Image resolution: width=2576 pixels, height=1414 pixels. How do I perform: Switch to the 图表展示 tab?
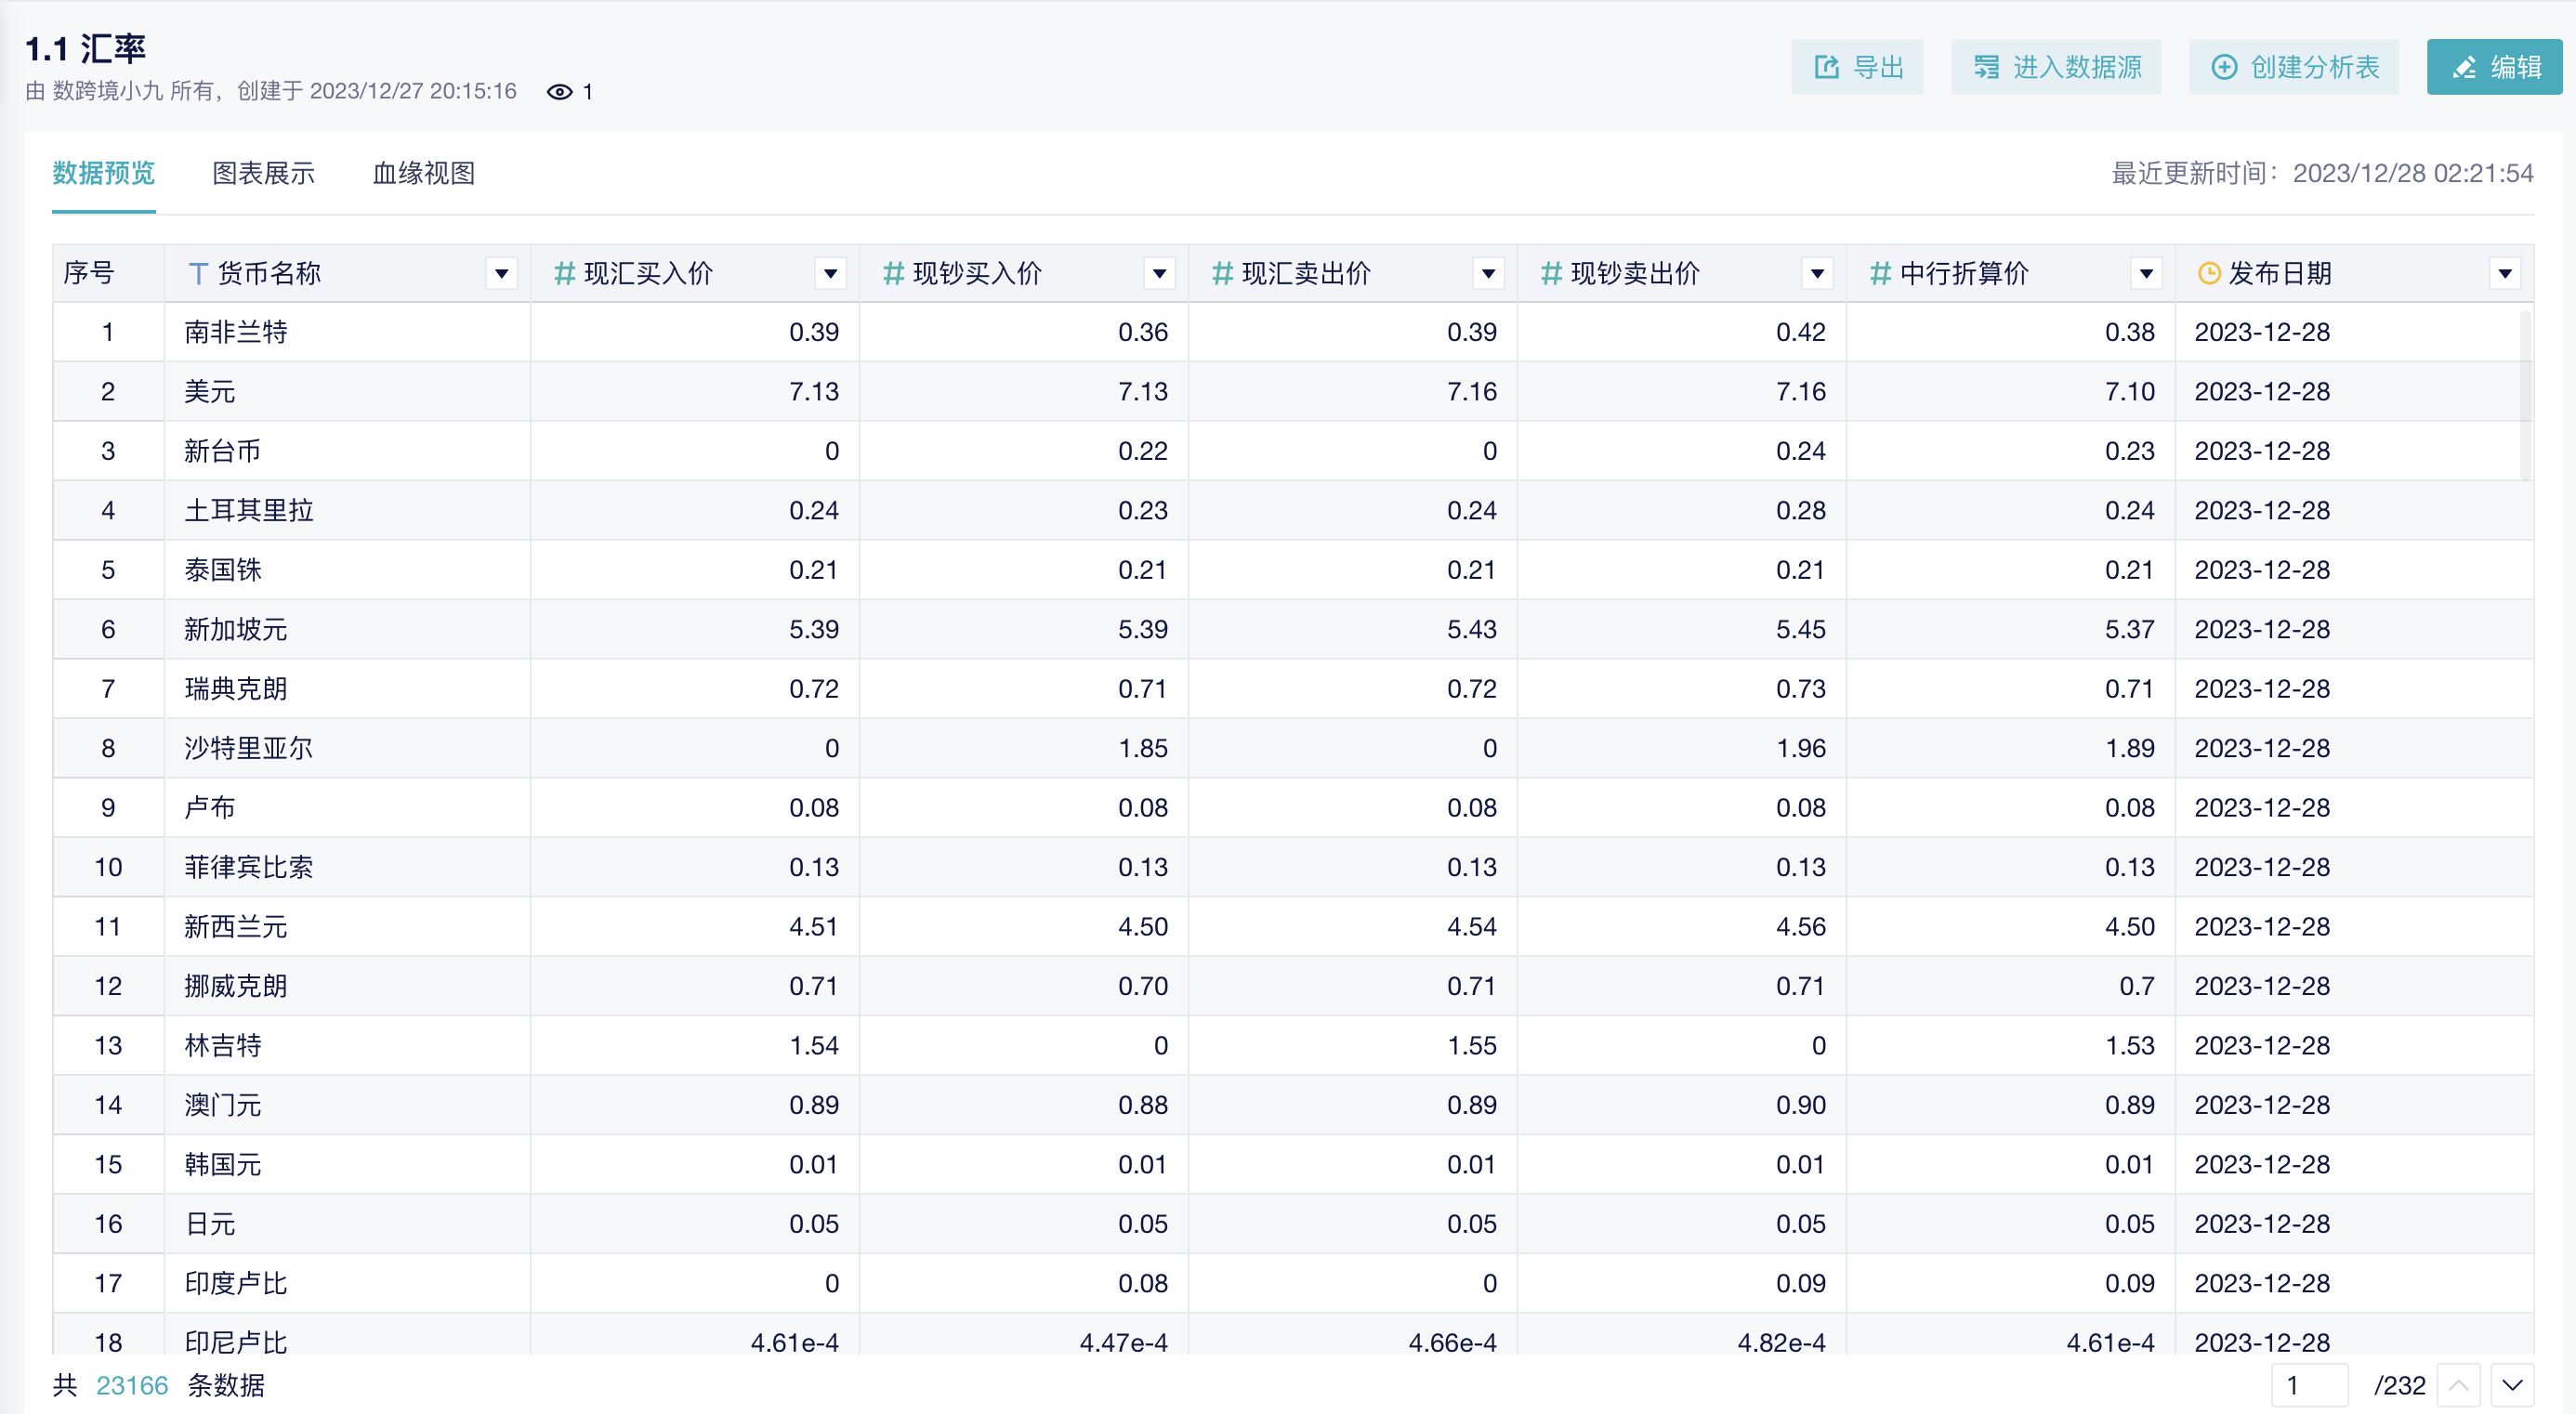click(263, 173)
